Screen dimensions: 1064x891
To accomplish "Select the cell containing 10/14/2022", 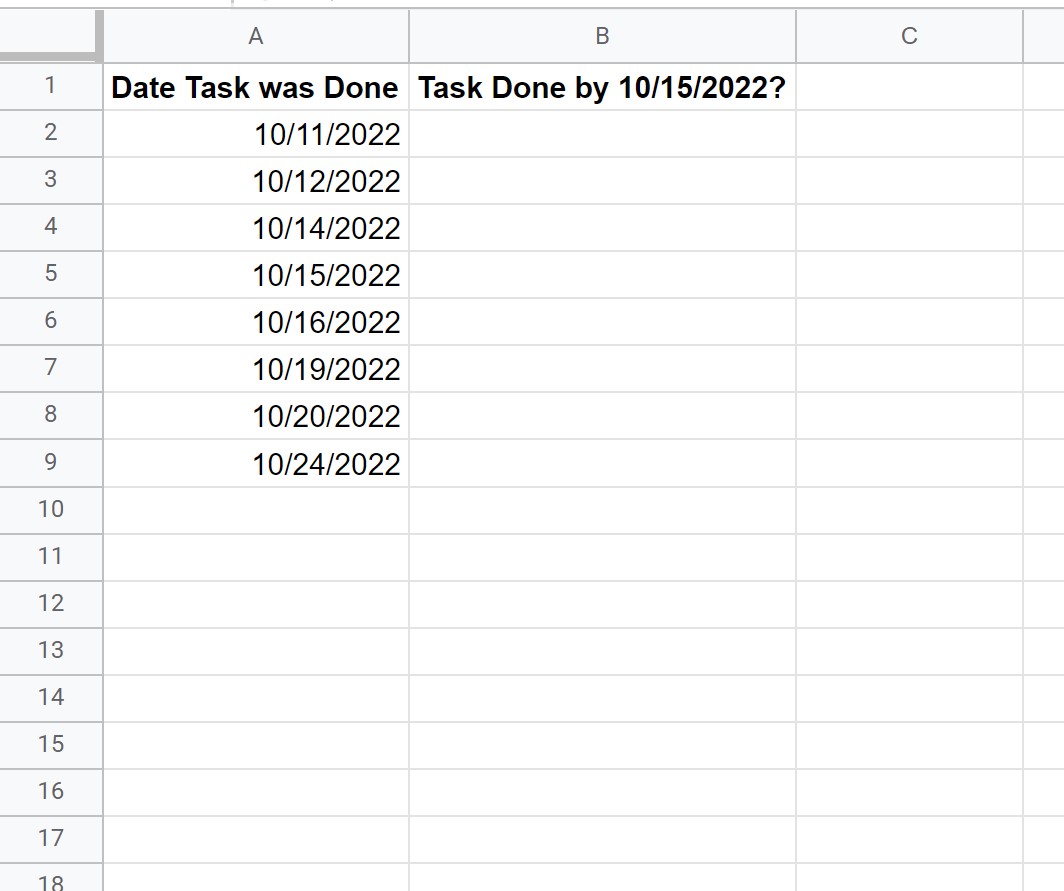I will pyautogui.click(x=256, y=227).
